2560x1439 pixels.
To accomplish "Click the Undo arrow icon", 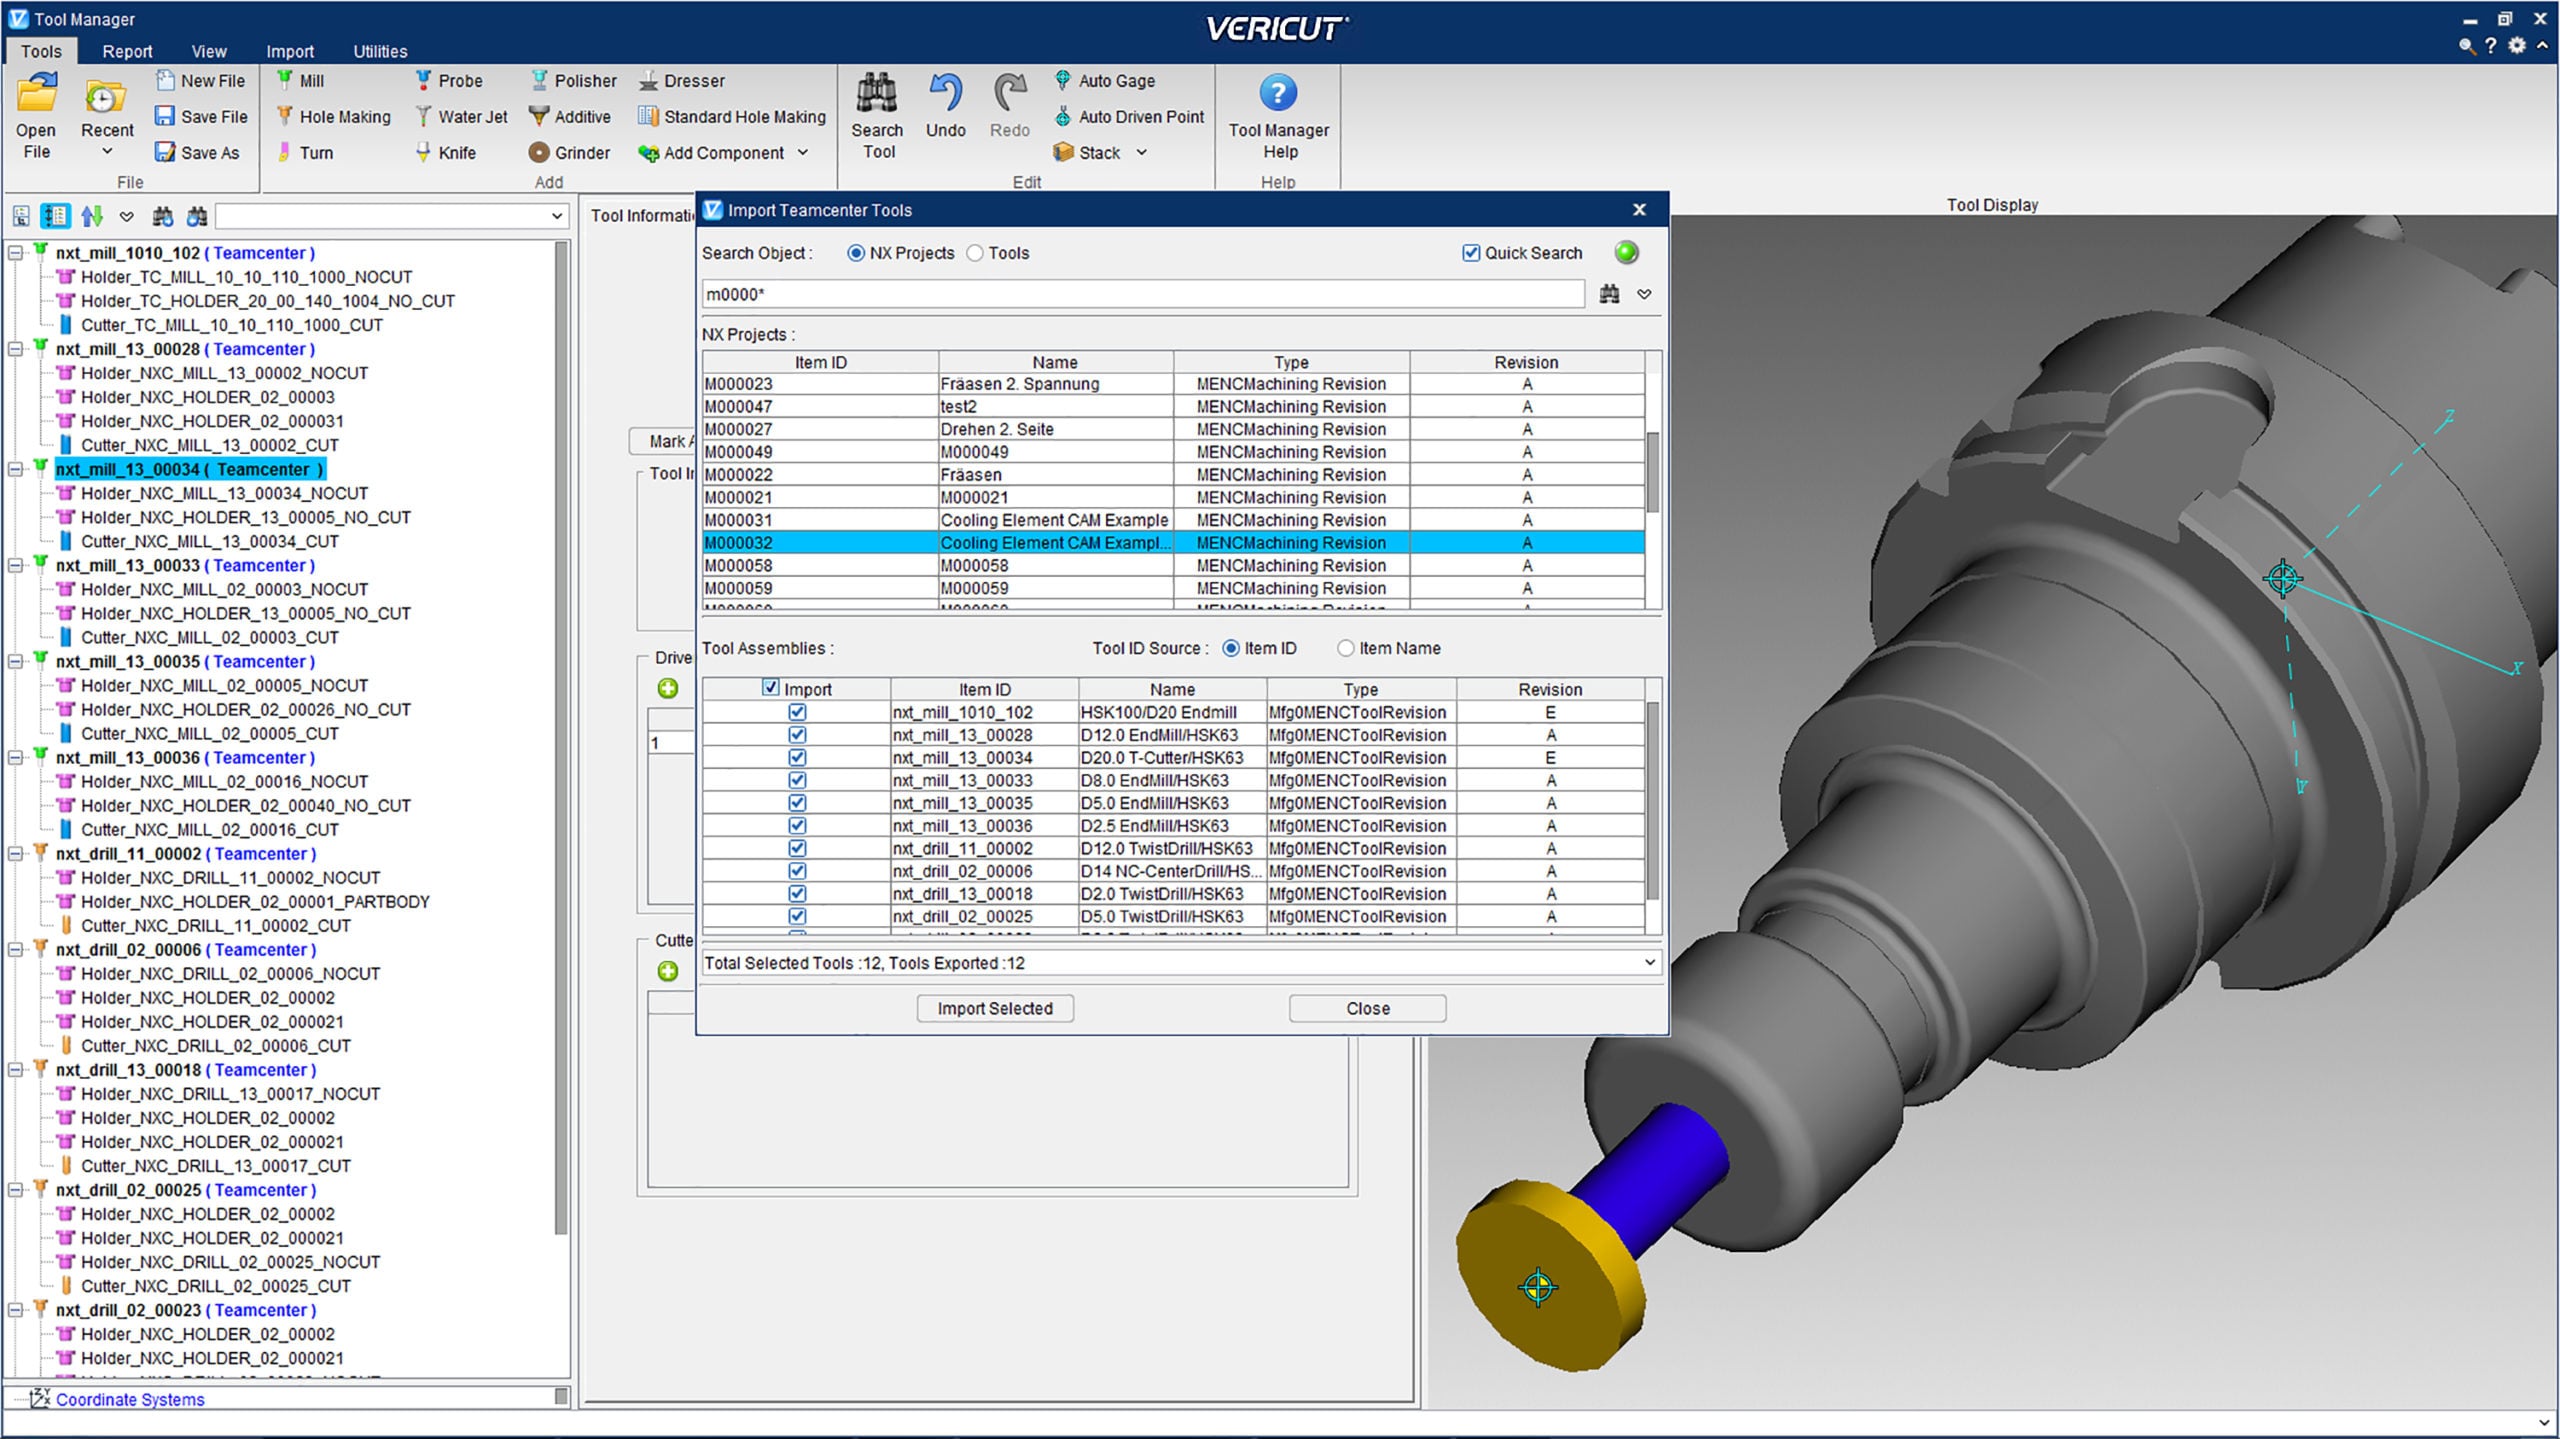I will (x=945, y=94).
